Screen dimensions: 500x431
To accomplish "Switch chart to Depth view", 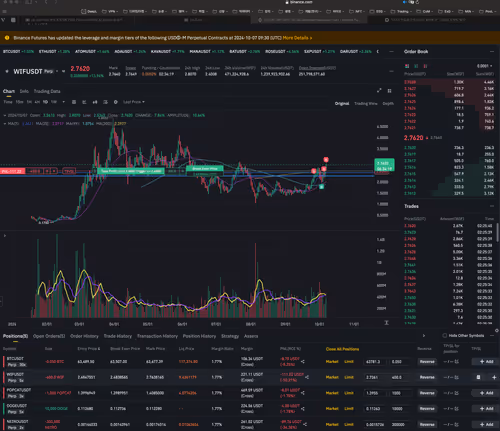I will [x=388, y=104].
